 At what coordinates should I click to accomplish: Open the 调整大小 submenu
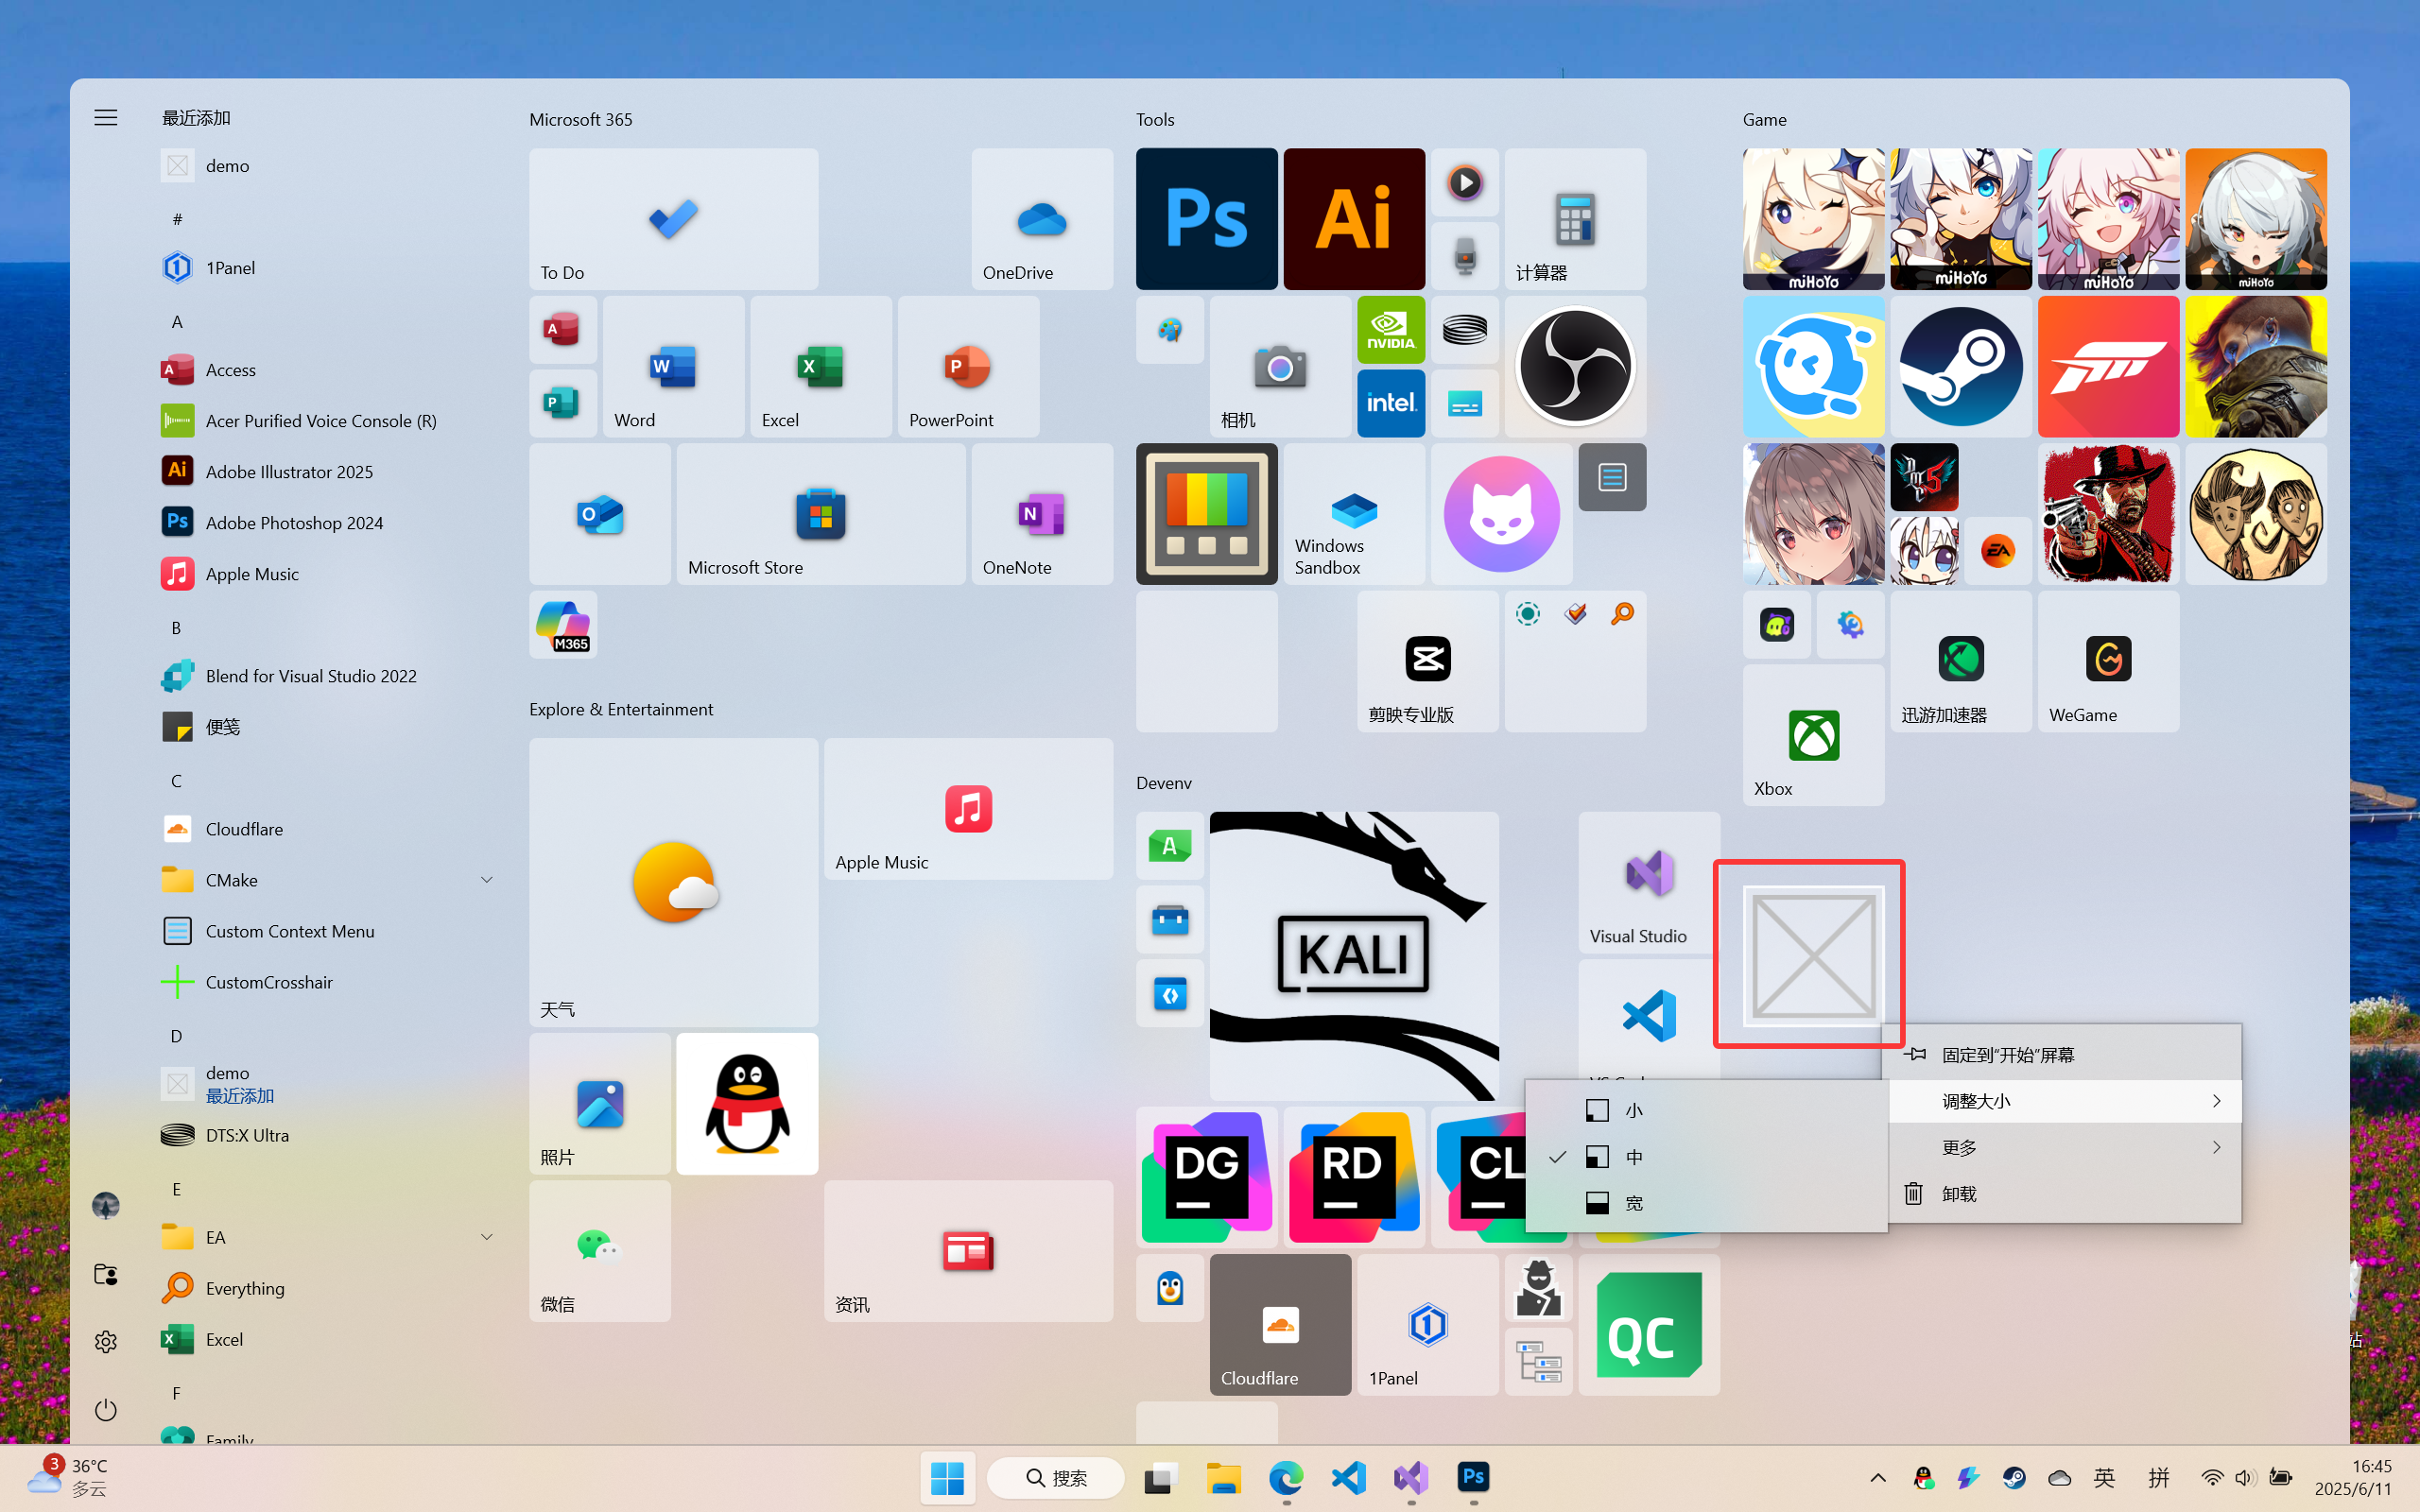pyautogui.click(x=2064, y=1101)
